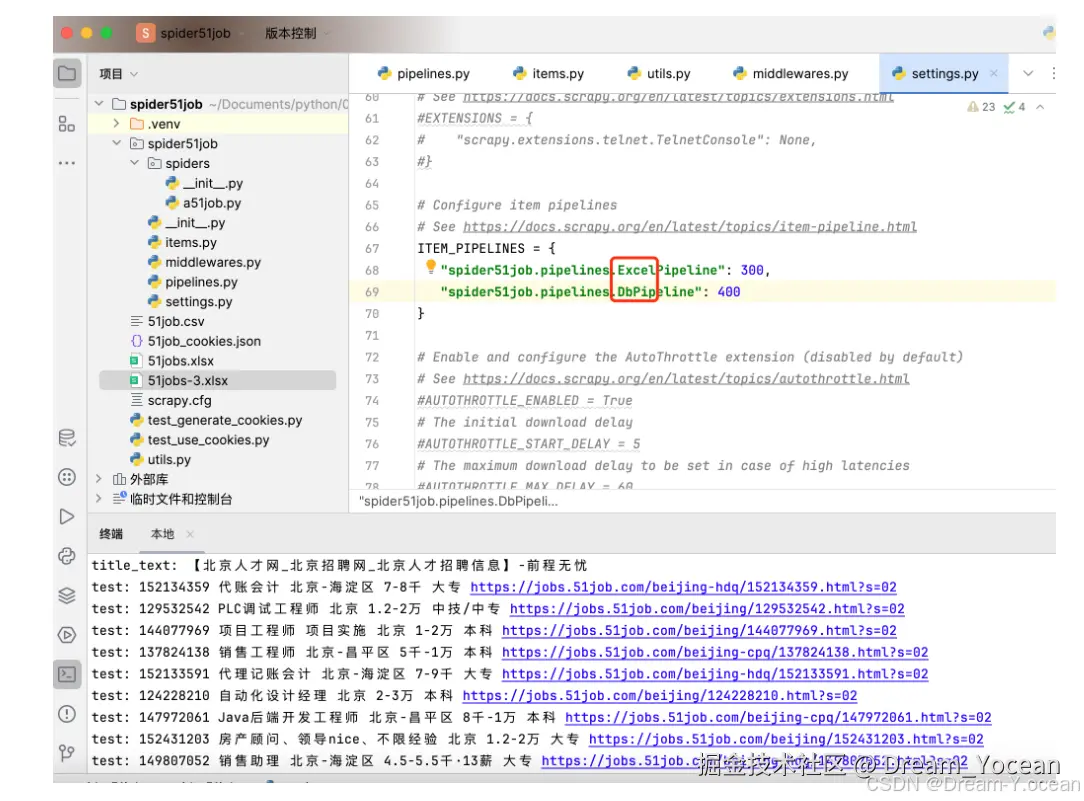Open the autothrottle.html docs link

(686, 379)
